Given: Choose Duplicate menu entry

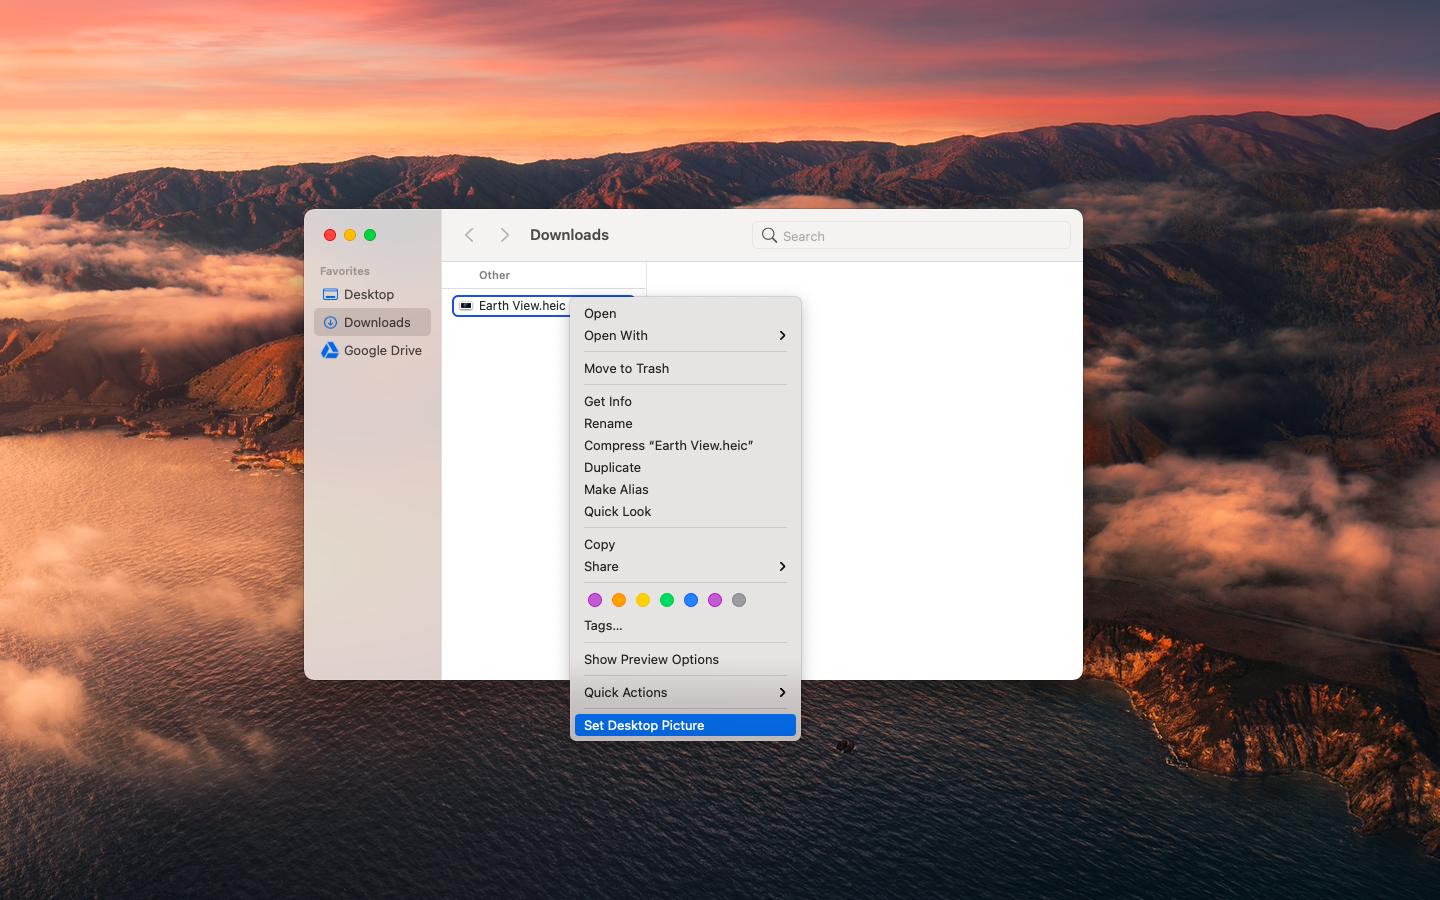Looking at the screenshot, I should coord(685,467).
